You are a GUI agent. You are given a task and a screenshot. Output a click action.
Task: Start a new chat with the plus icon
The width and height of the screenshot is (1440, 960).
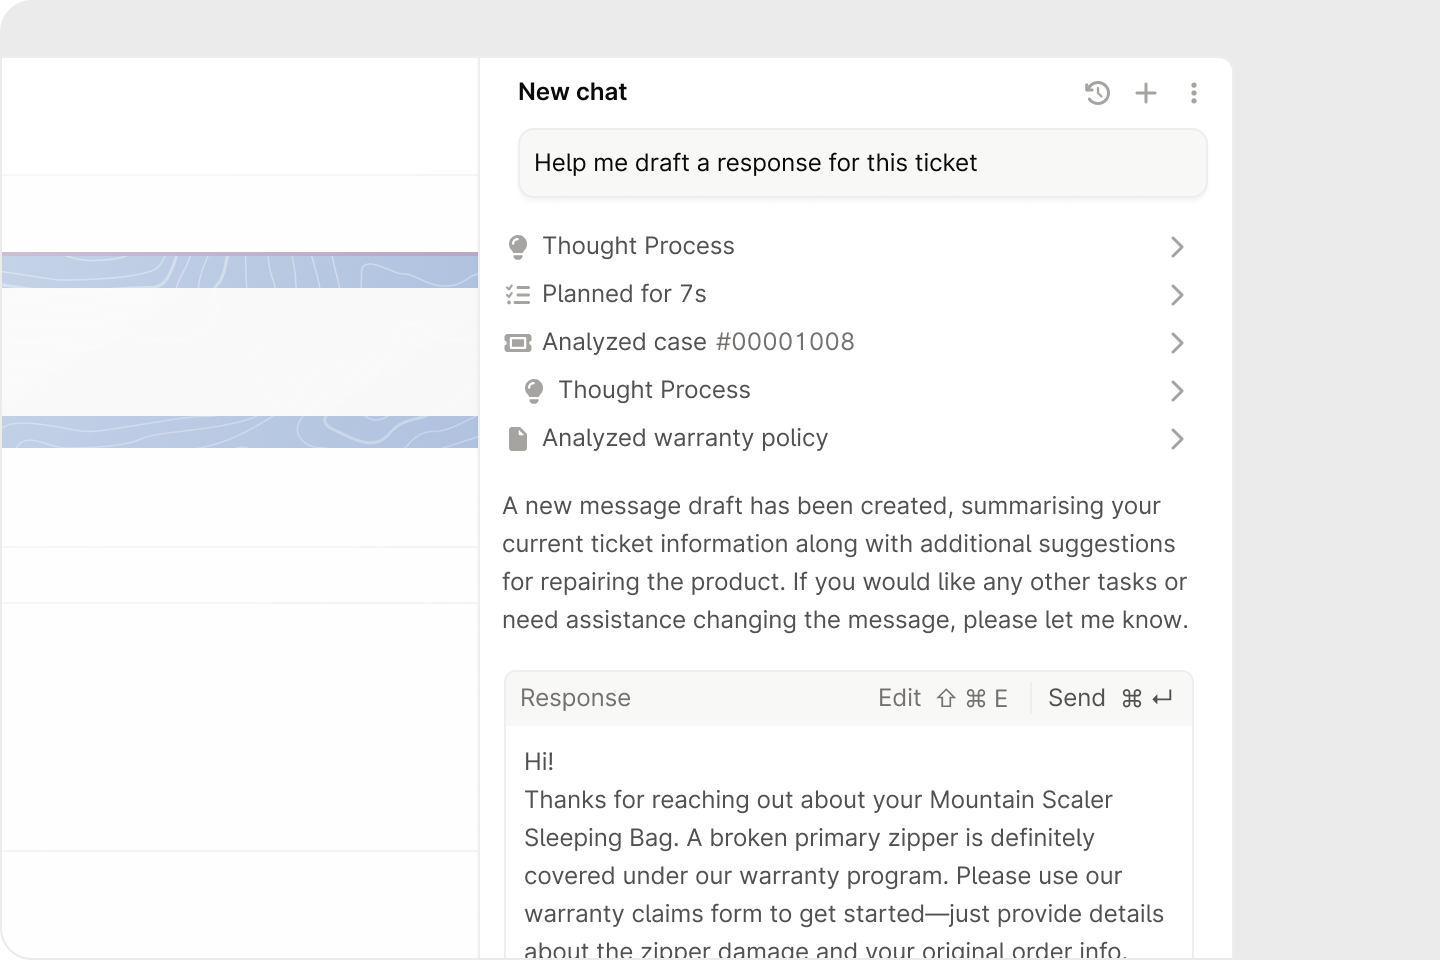click(x=1146, y=92)
